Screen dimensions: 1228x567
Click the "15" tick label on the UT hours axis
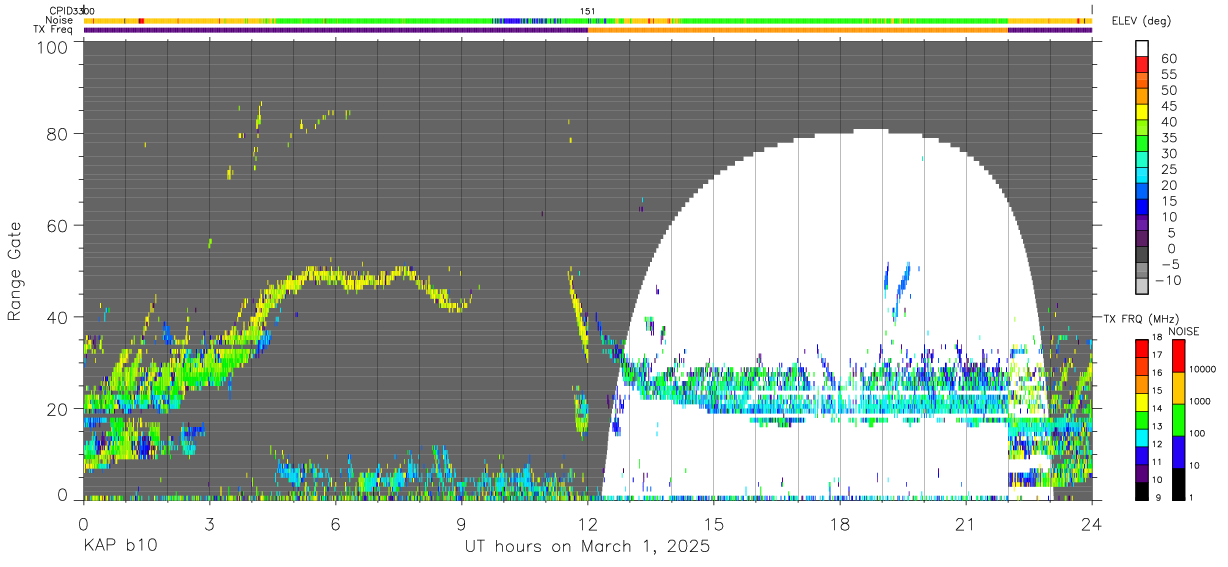(713, 524)
